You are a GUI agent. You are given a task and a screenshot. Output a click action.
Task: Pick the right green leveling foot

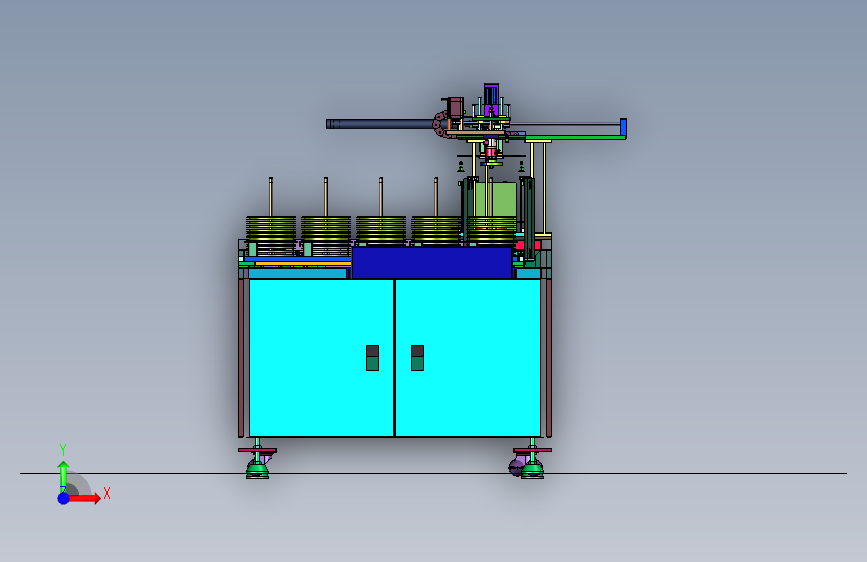coord(532,470)
